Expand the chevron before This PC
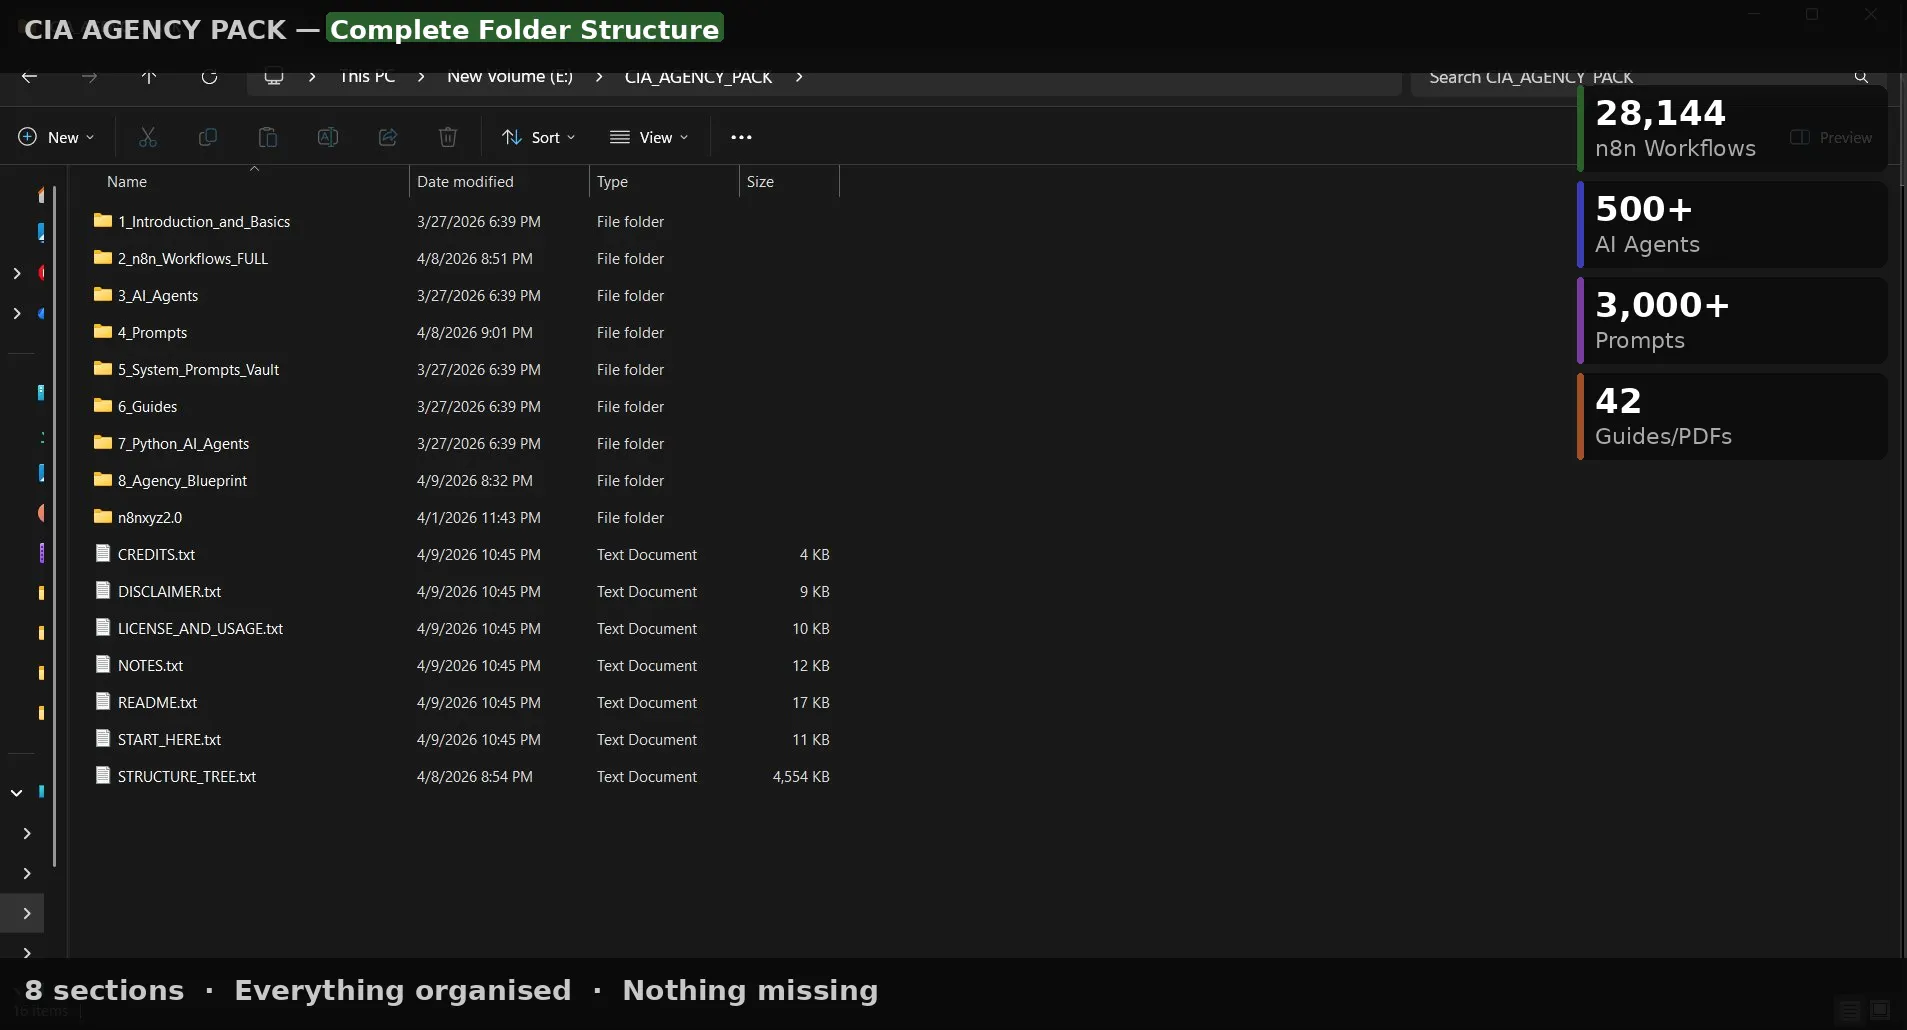Viewport: 1907px width, 1030px height. click(x=312, y=77)
